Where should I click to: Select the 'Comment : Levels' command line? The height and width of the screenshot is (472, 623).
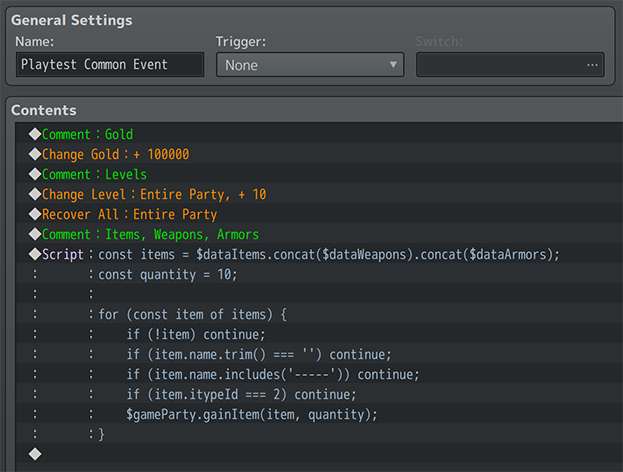319,174
